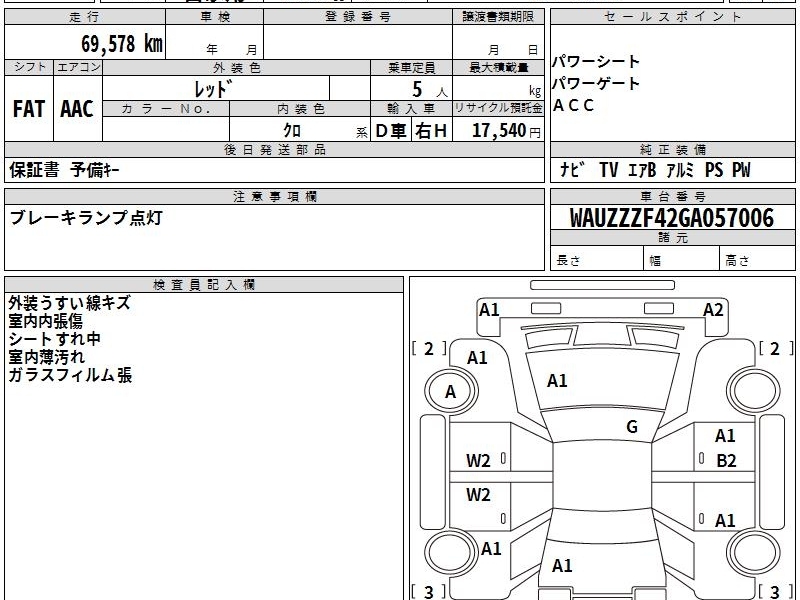Select the 室内薄汚れ inspector note
Image resolution: width=800 pixels, height=600 pixels.
click(46, 357)
